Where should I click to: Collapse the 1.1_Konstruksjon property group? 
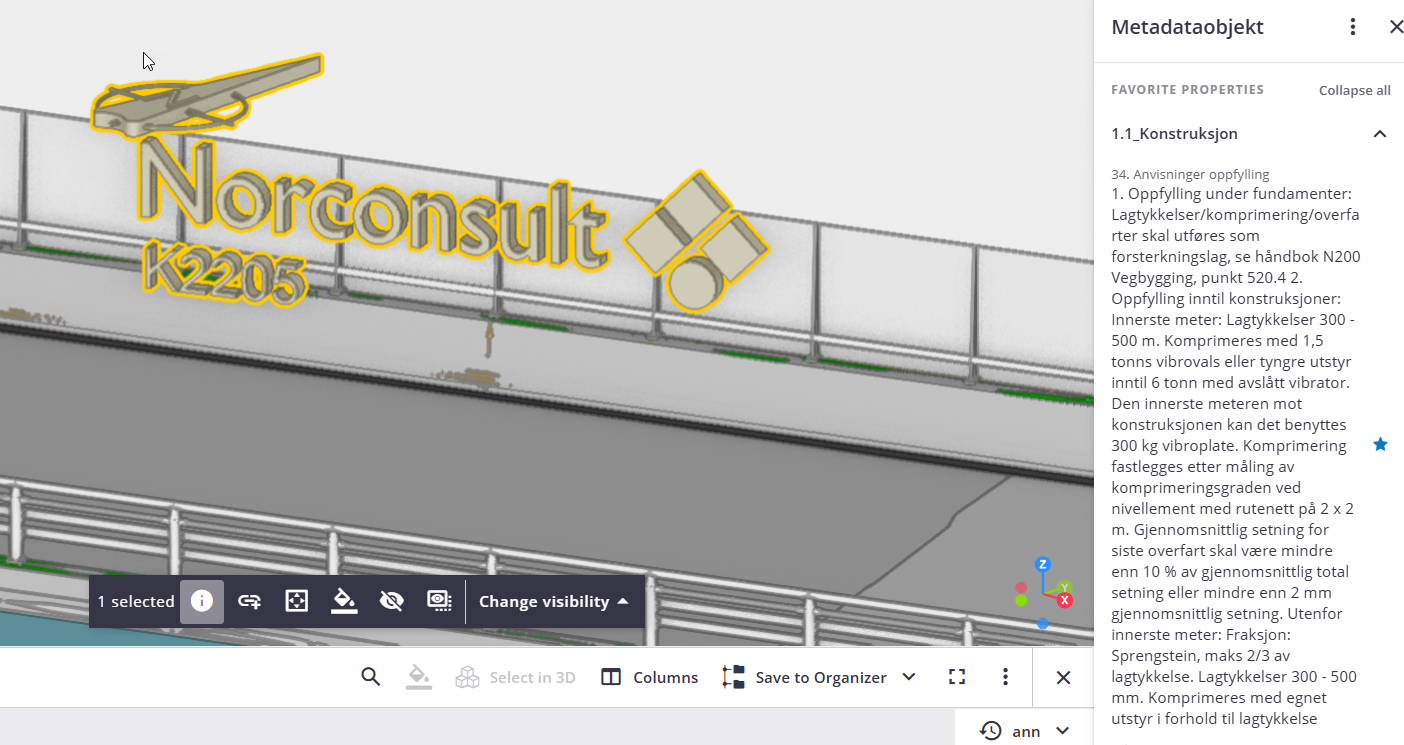coord(1380,134)
